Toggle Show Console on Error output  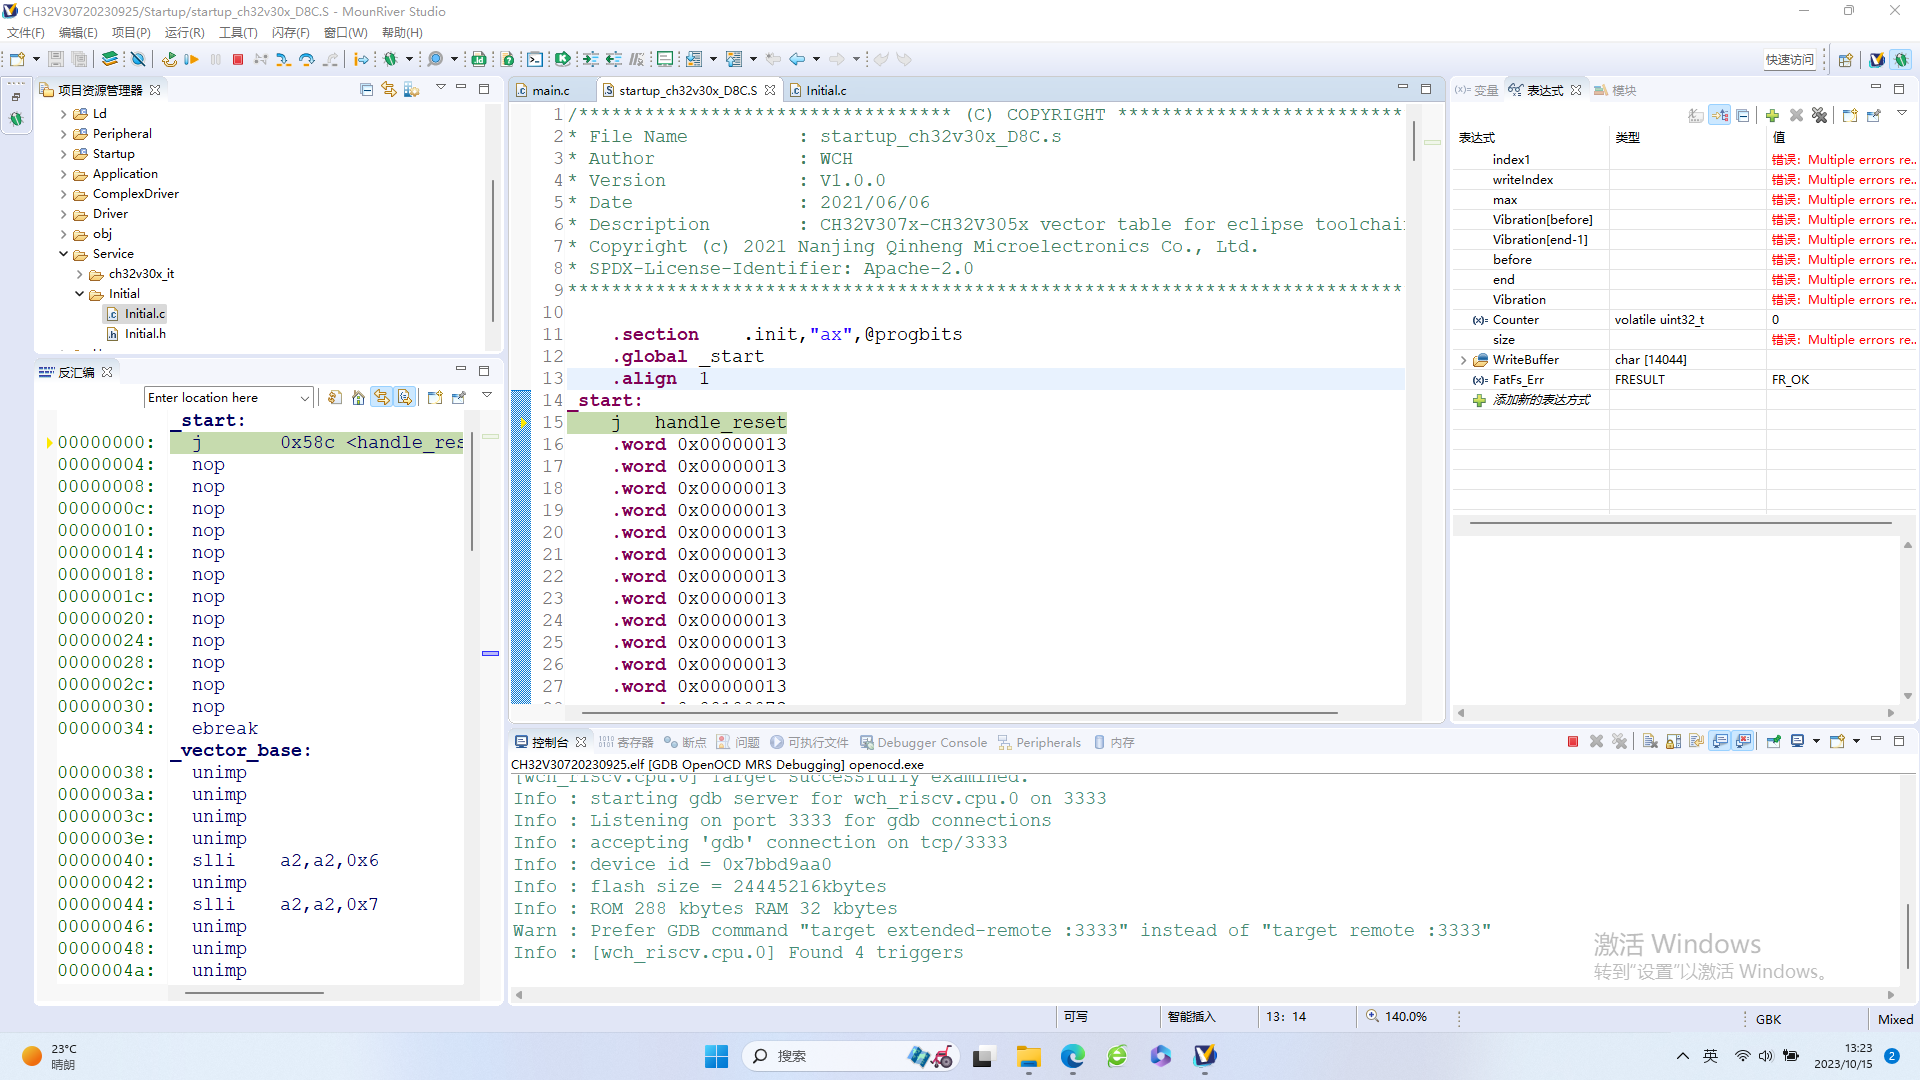click(1744, 741)
